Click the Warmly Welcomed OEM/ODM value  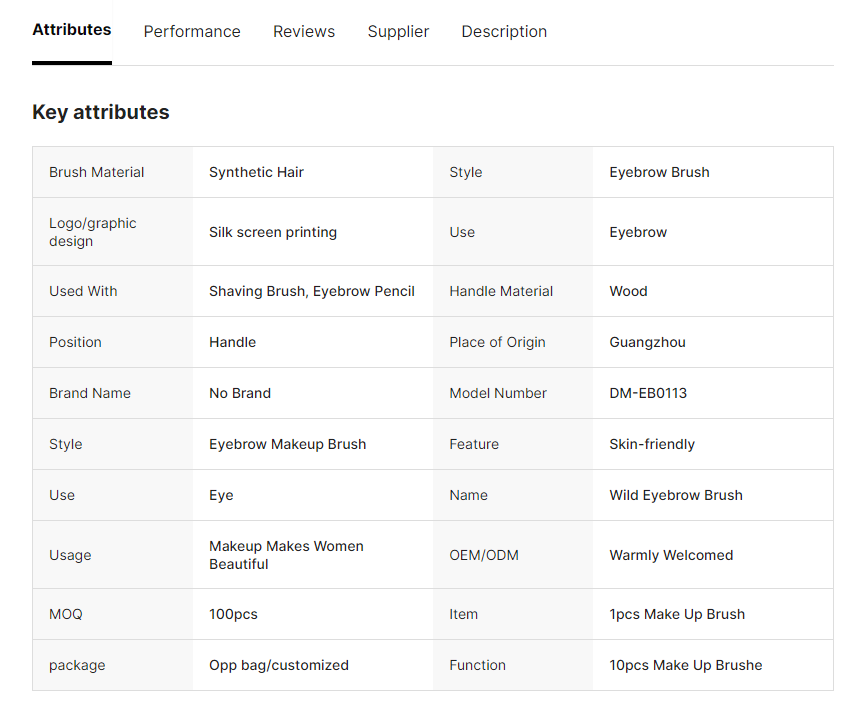[671, 555]
